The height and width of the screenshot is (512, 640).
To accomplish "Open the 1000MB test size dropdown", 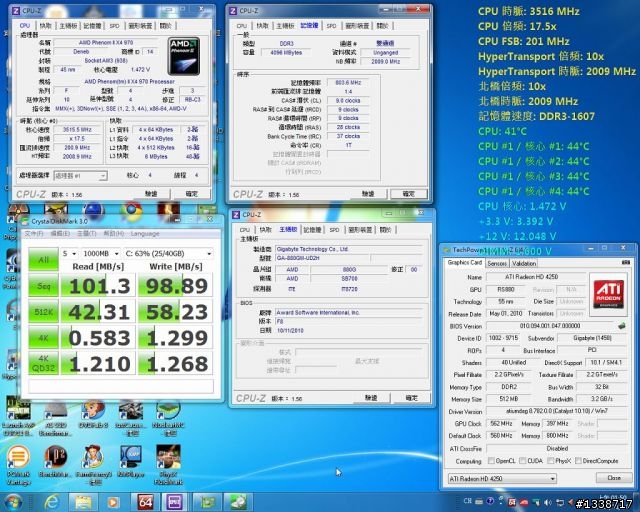I will [100, 254].
